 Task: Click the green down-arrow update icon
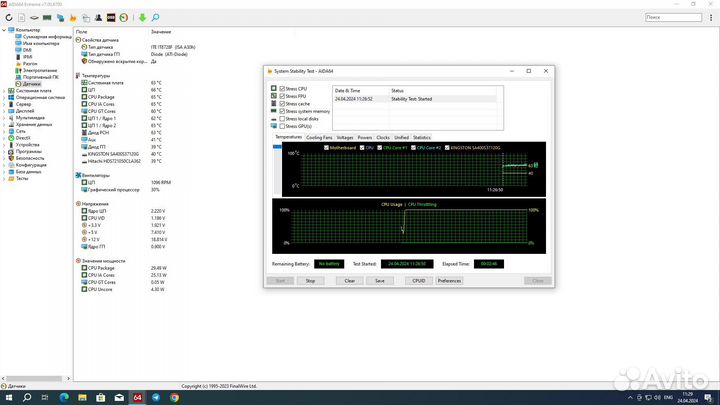point(142,17)
